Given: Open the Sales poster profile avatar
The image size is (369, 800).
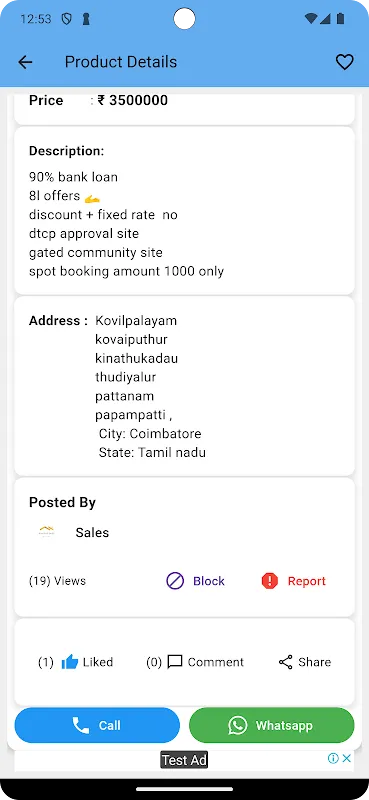Looking at the screenshot, I should click(x=46, y=532).
